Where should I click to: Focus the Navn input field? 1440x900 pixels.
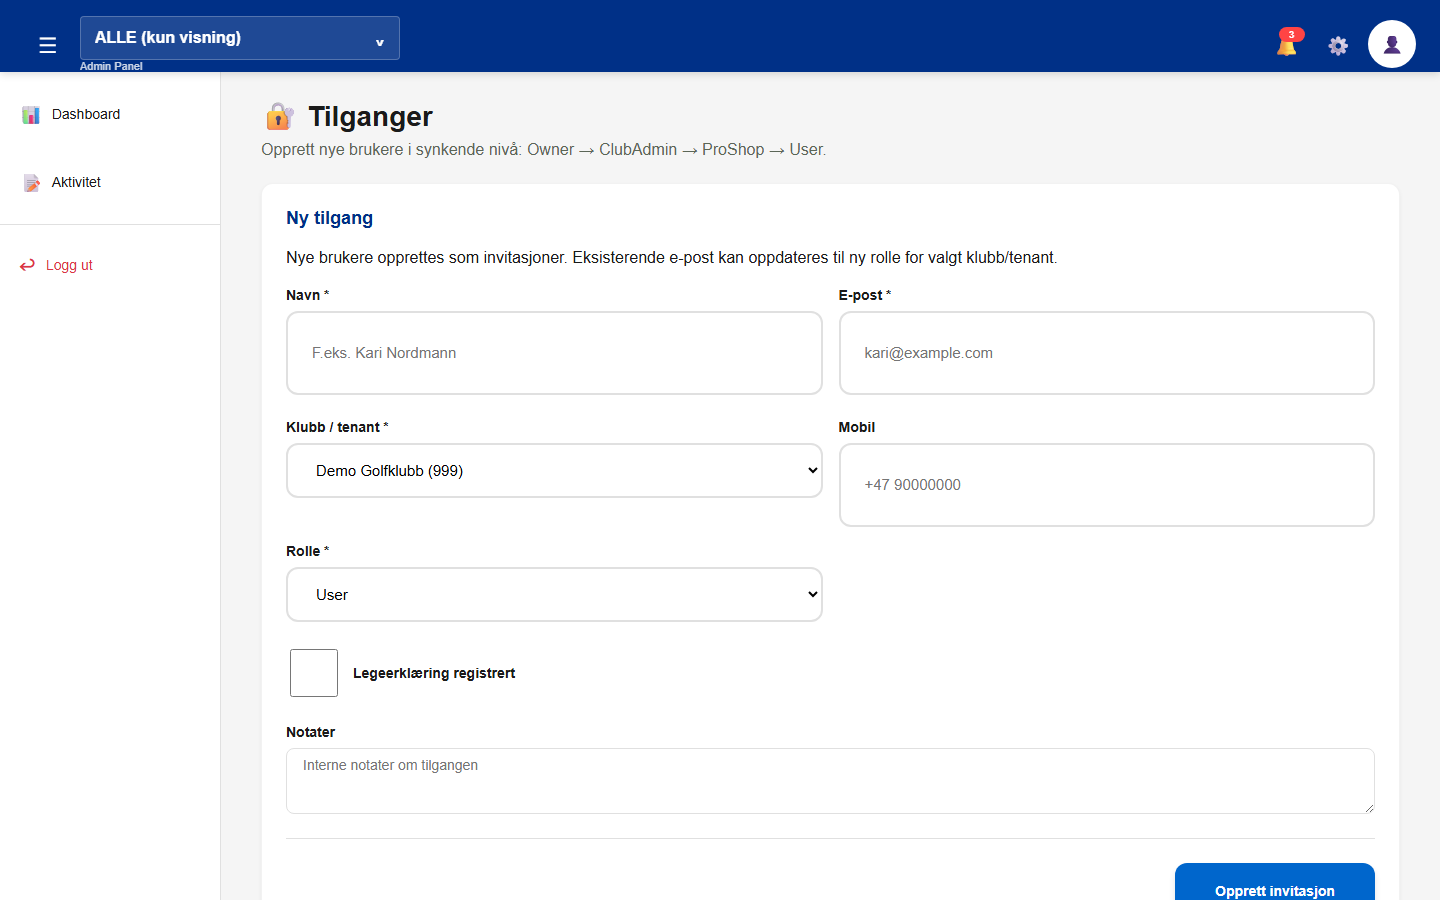pos(554,353)
